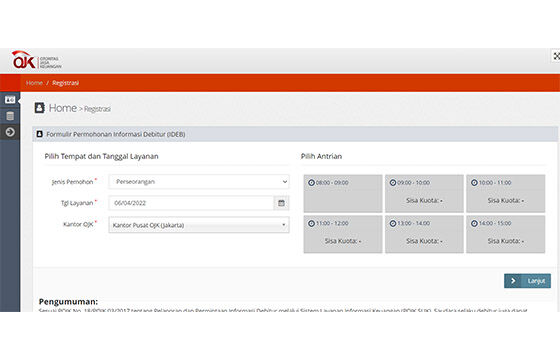
Task: Open the Jenis Pemohon dropdown
Action: click(x=199, y=181)
